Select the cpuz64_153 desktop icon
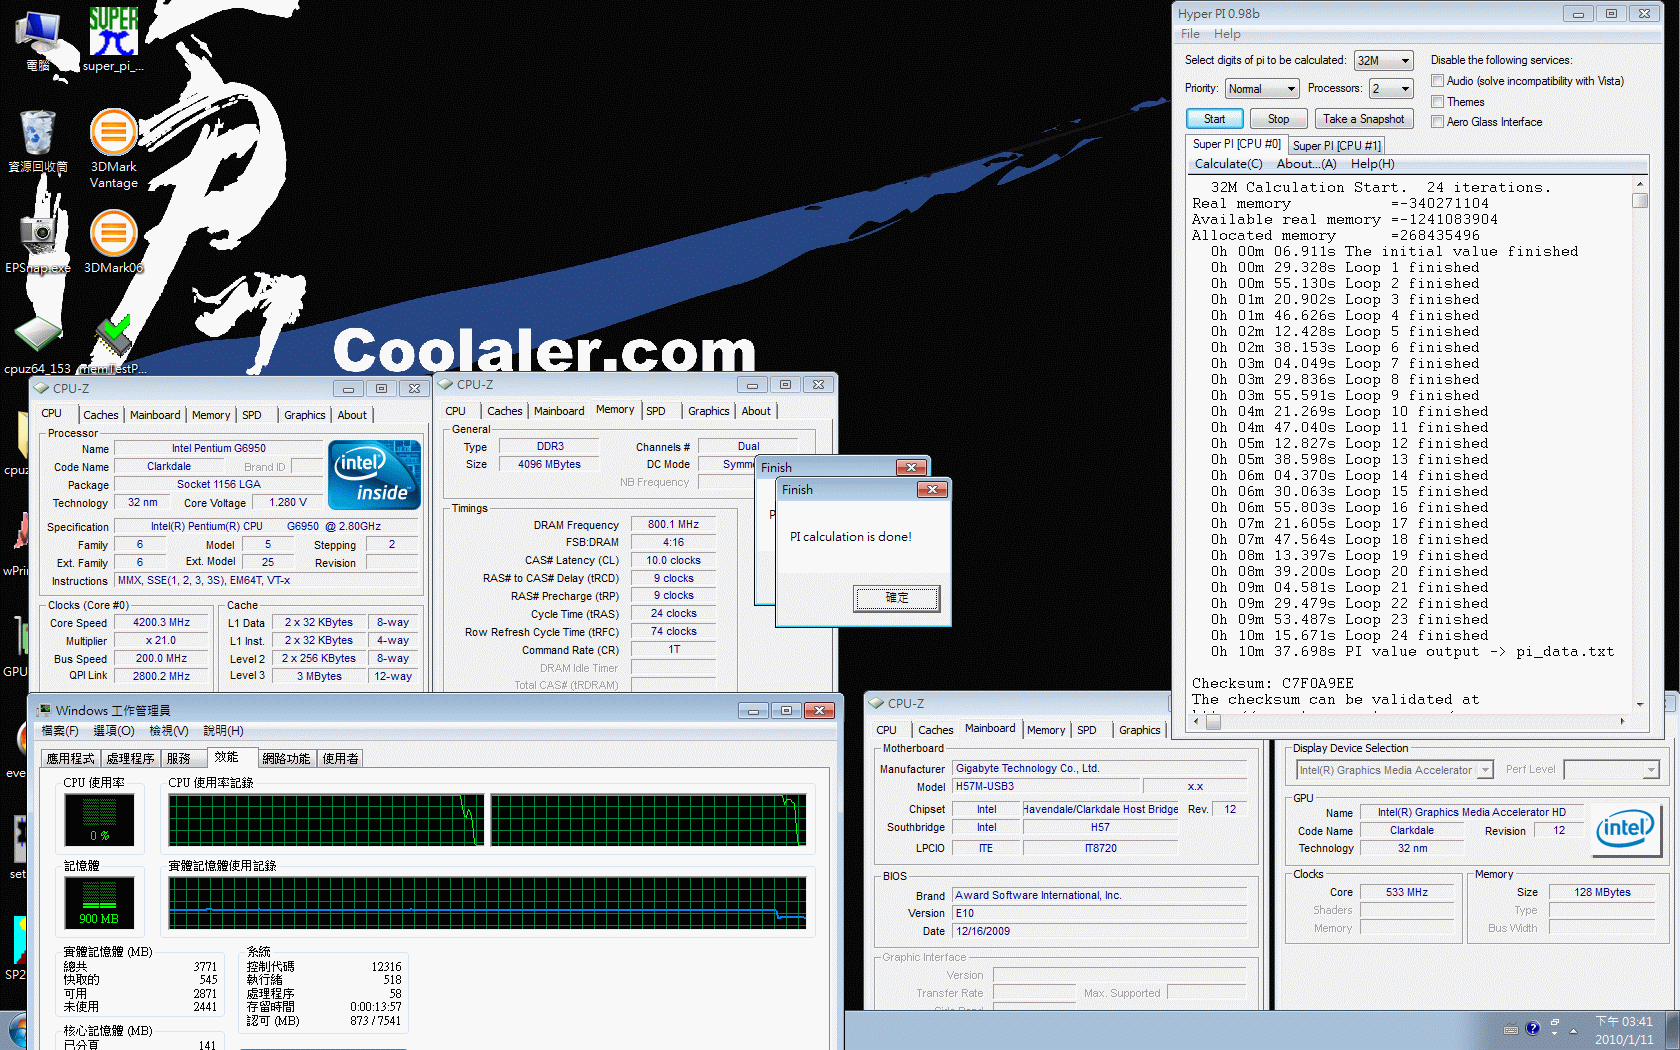The height and width of the screenshot is (1050, 1680). pos(38,345)
